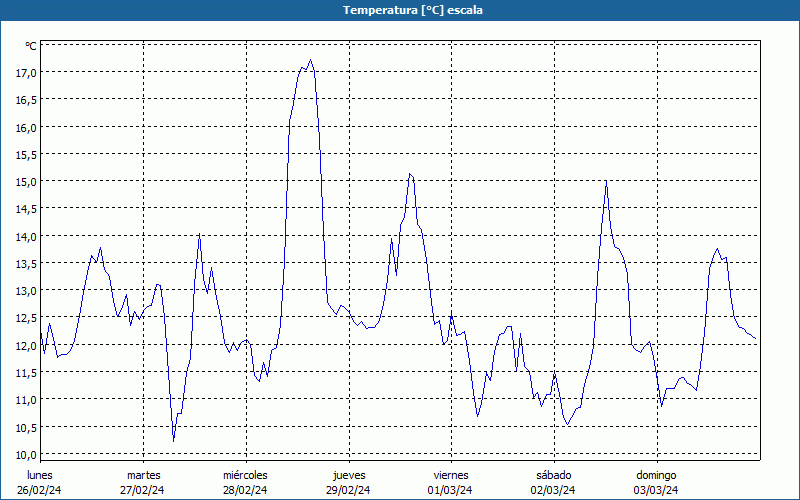Click the 'lunes' day label
800x500 pixels.
point(40,475)
